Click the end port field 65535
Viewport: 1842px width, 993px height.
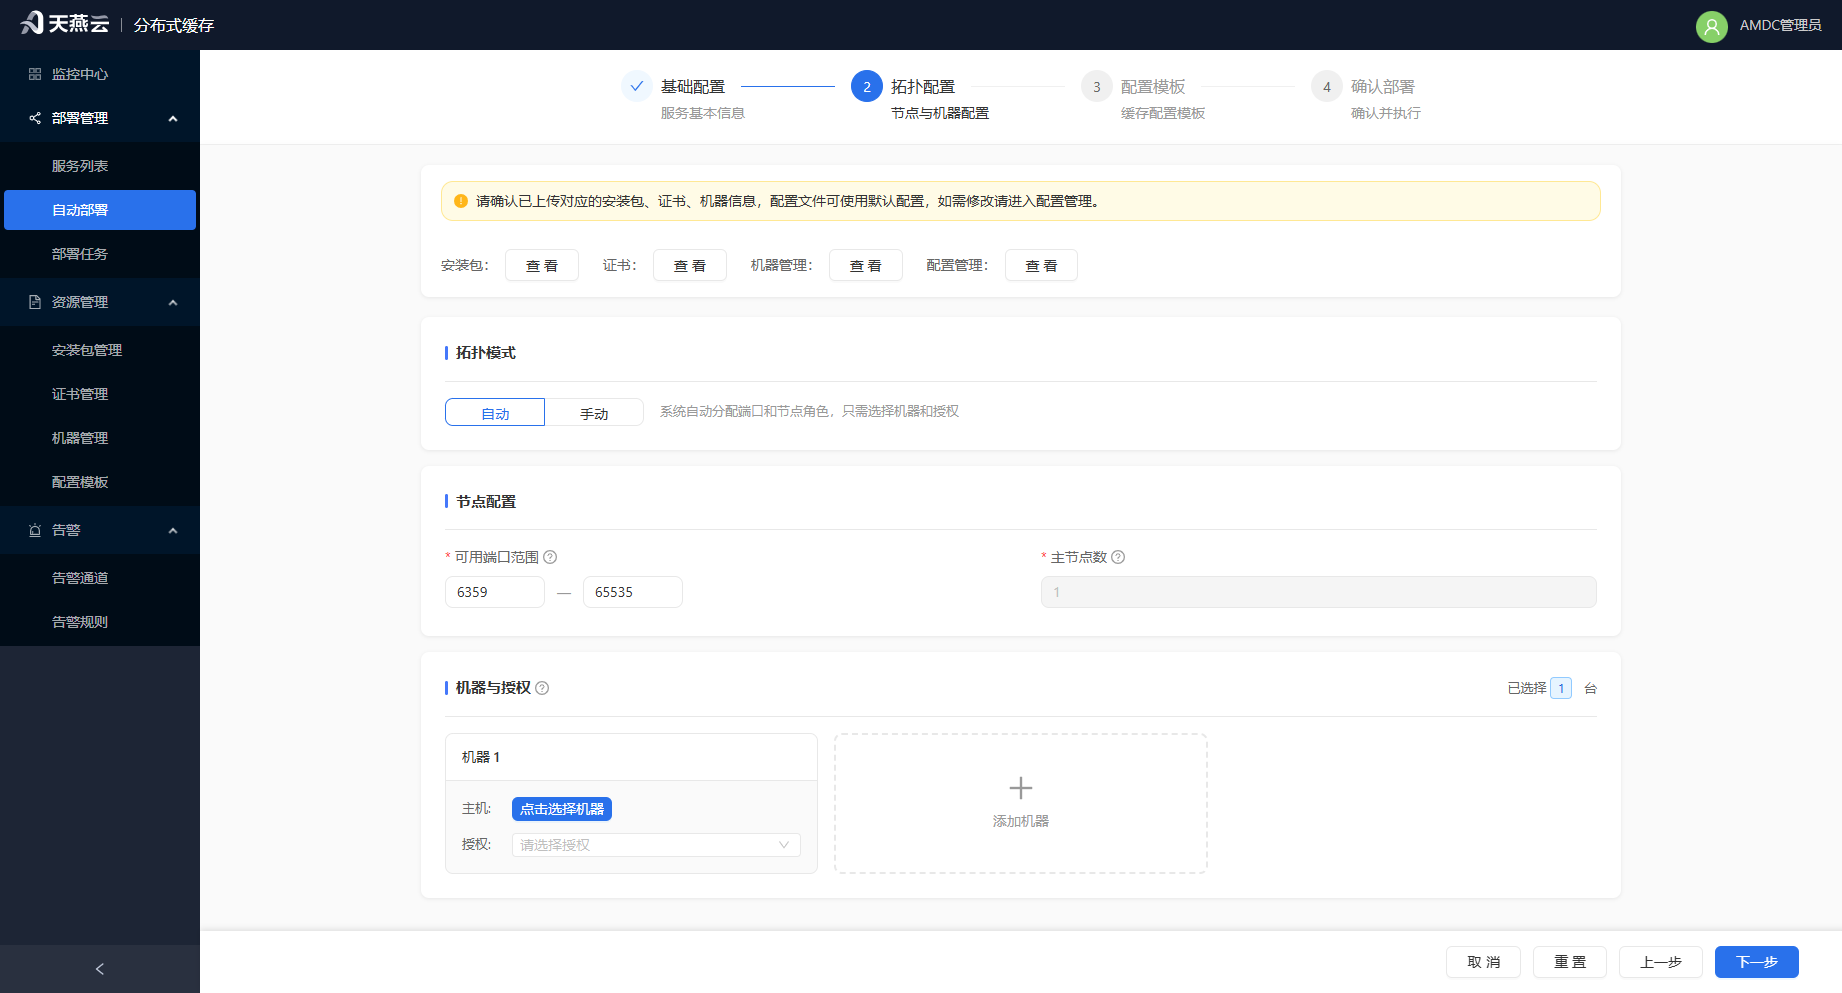(633, 592)
